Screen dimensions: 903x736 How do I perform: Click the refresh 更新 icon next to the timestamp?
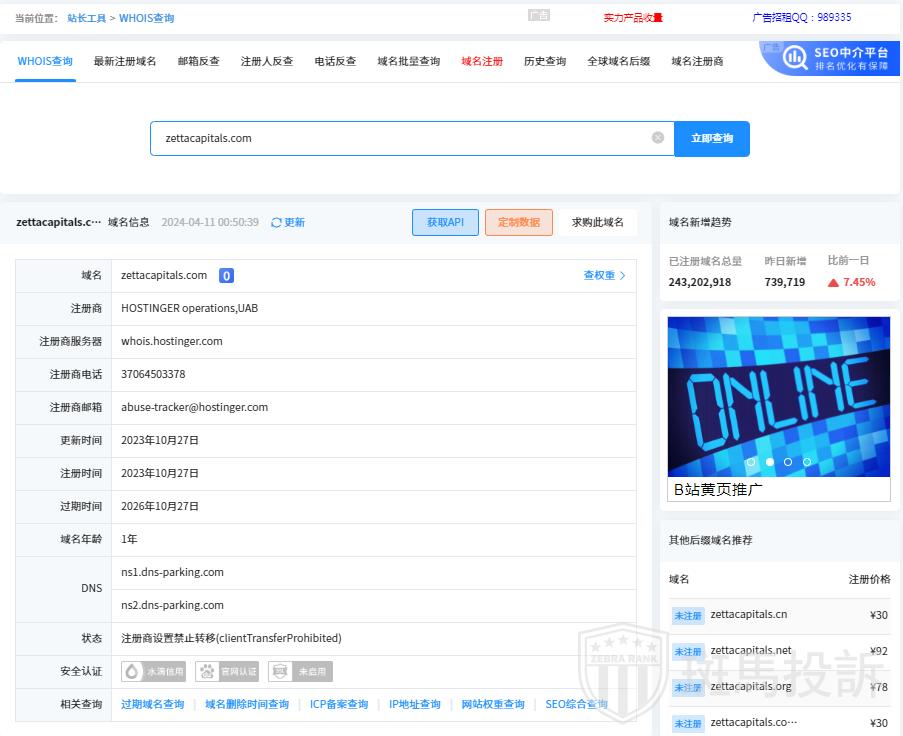coord(277,223)
